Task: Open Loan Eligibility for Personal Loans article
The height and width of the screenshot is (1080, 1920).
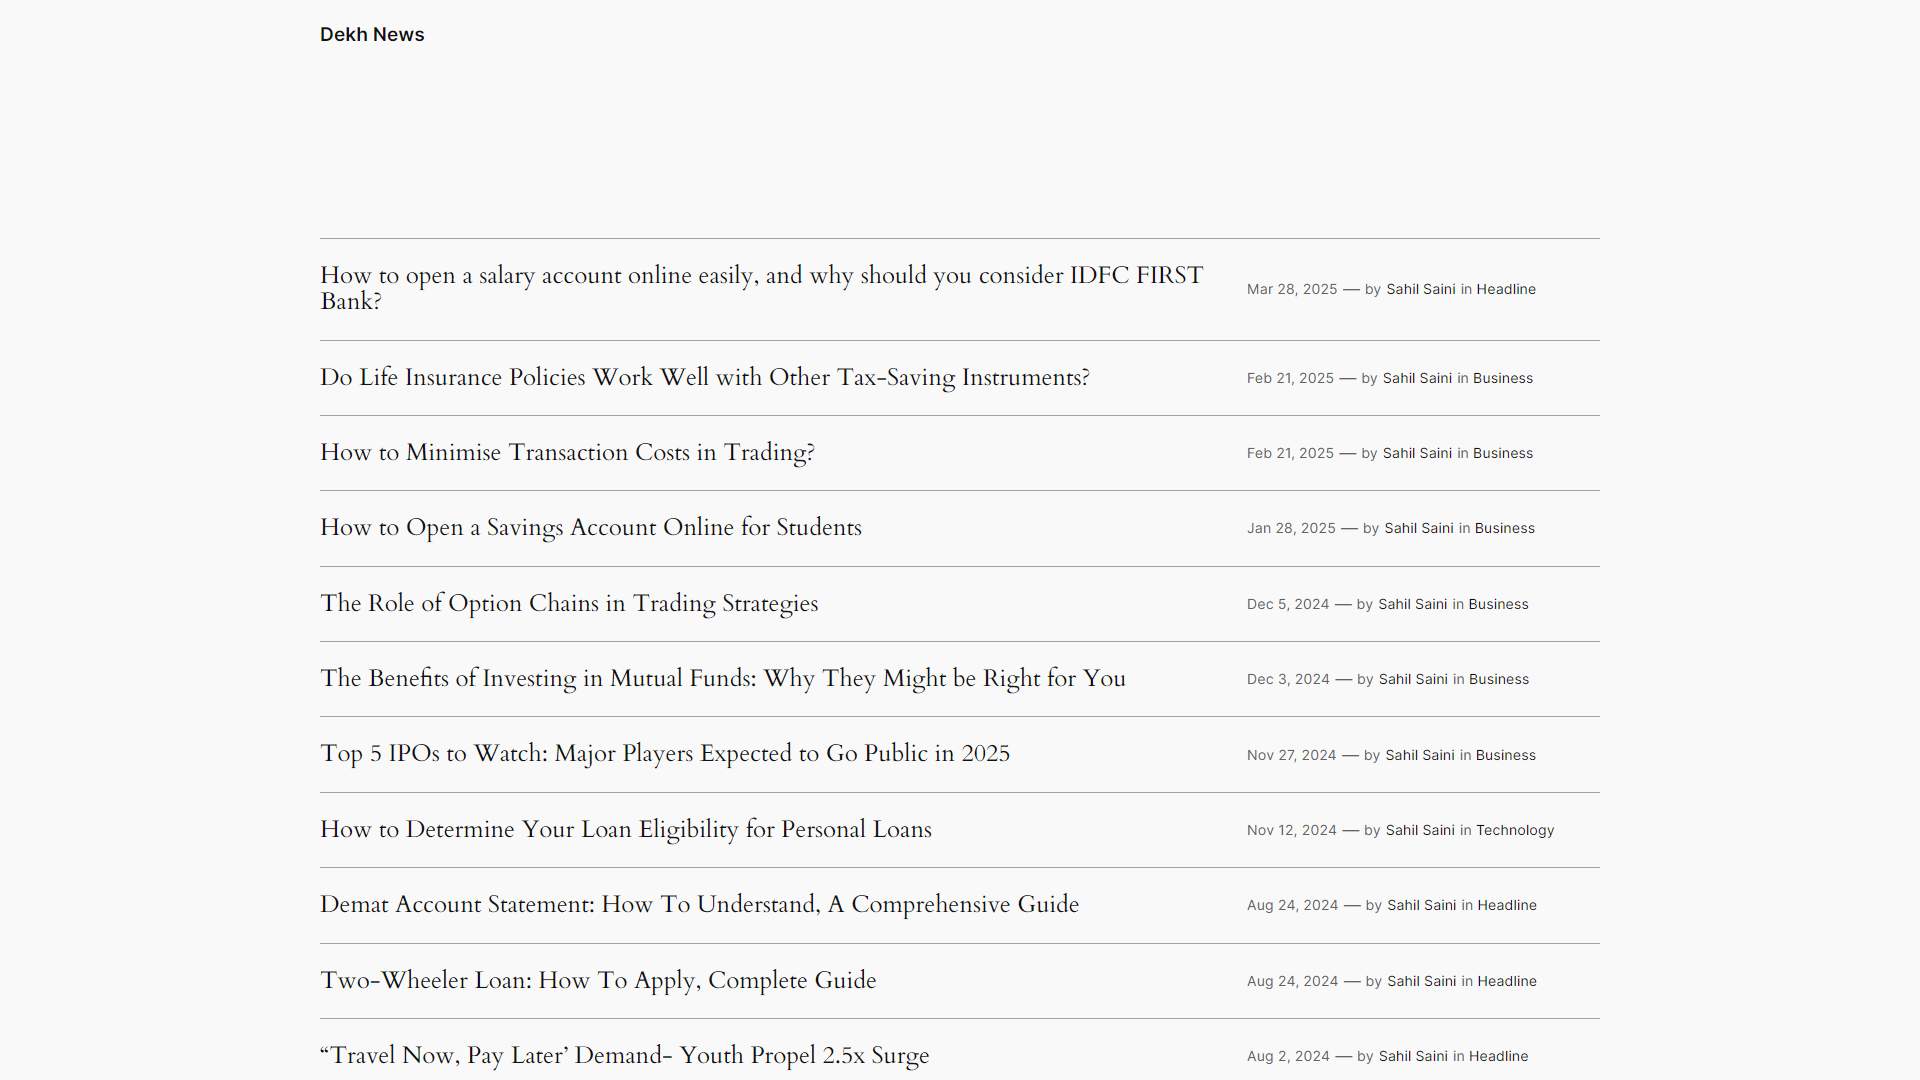Action: 625,830
